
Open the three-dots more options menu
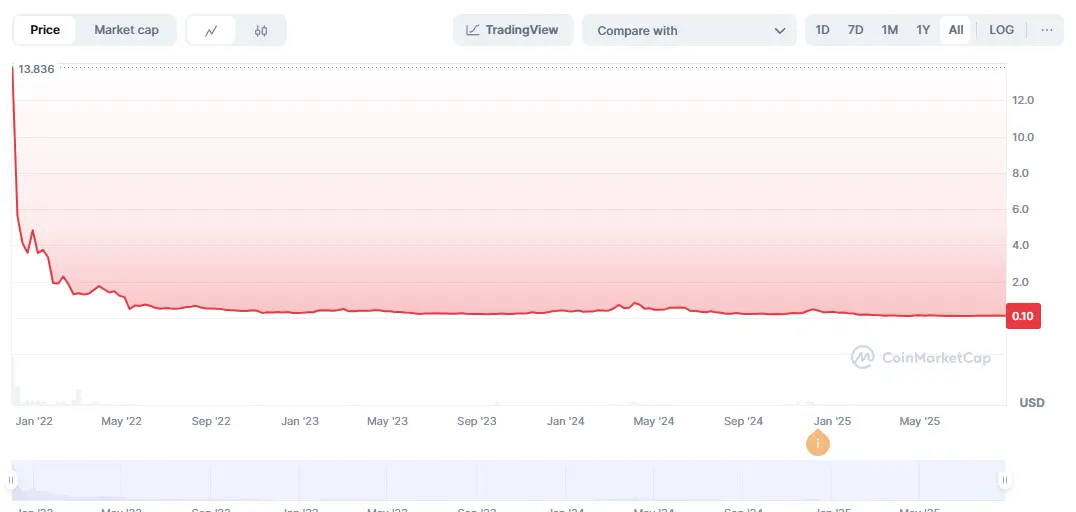[1046, 30]
